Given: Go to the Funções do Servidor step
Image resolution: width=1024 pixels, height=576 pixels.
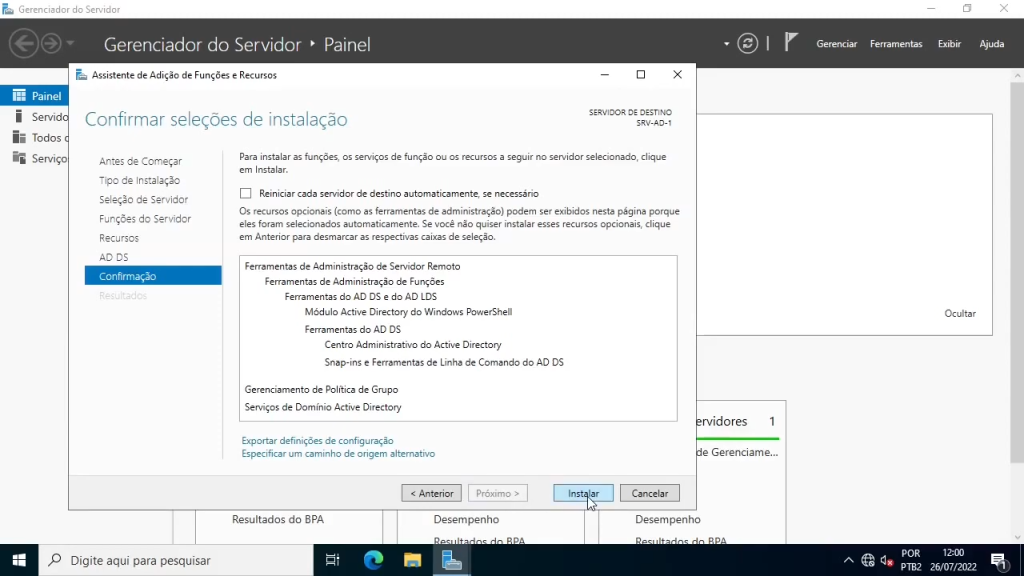Looking at the screenshot, I should 145,219.
